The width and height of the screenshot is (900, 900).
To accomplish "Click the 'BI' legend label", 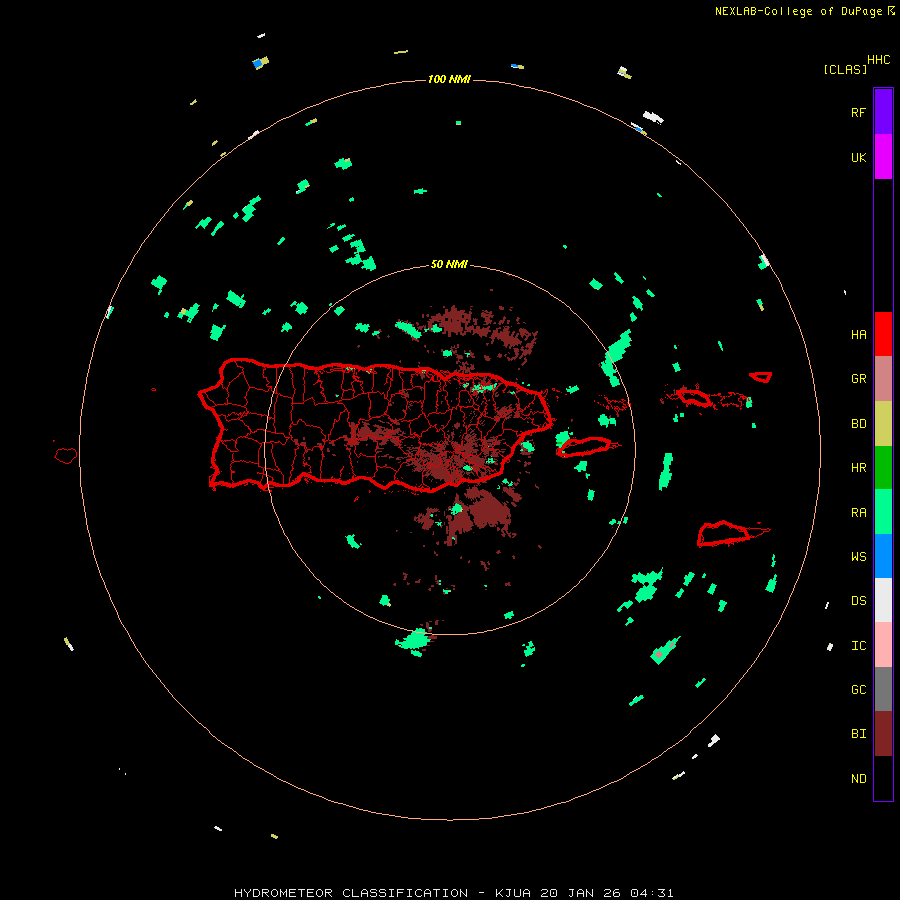I will tap(858, 734).
